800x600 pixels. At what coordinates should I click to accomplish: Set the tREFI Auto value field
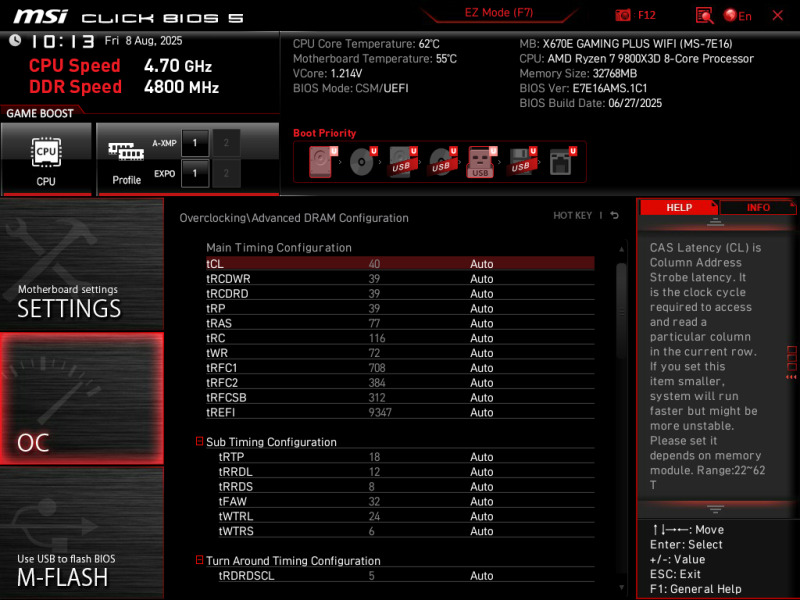click(x=482, y=412)
